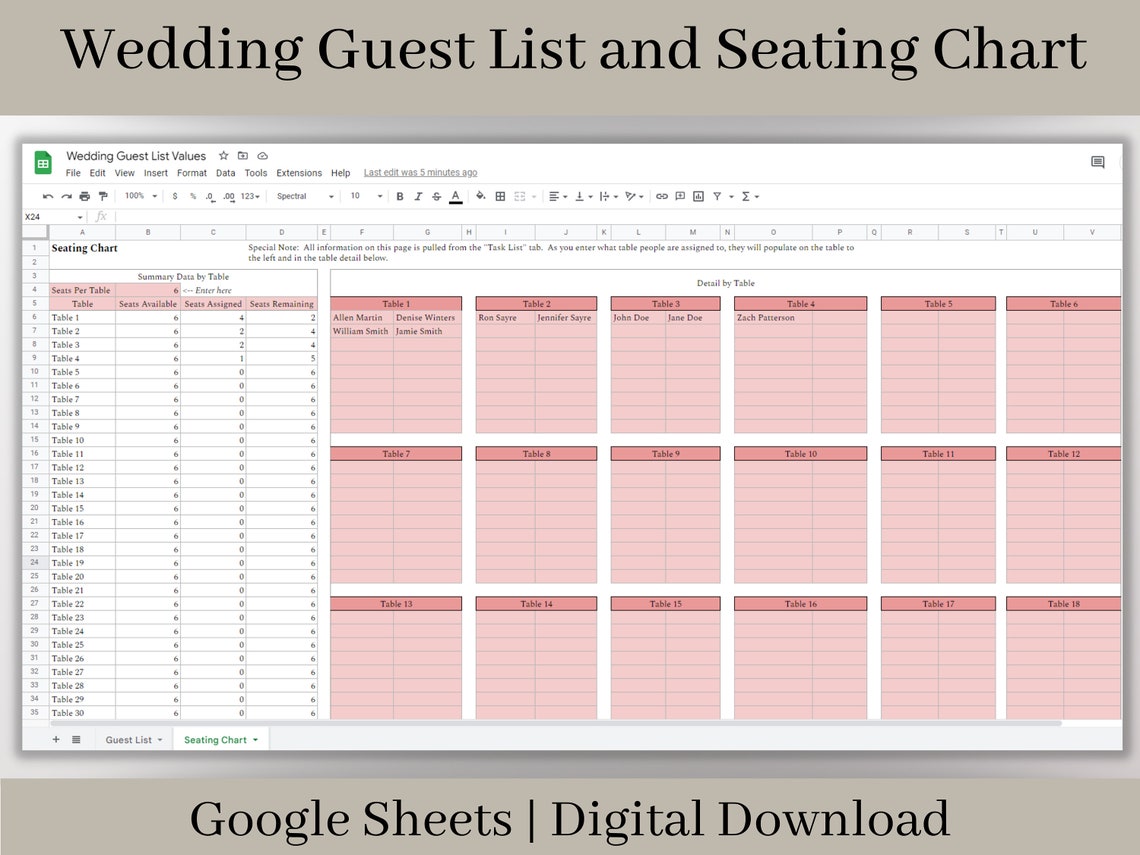Create a filter using the funnel icon
Image resolution: width=1140 pixels, height=855 pixels.
coord(718,196)
